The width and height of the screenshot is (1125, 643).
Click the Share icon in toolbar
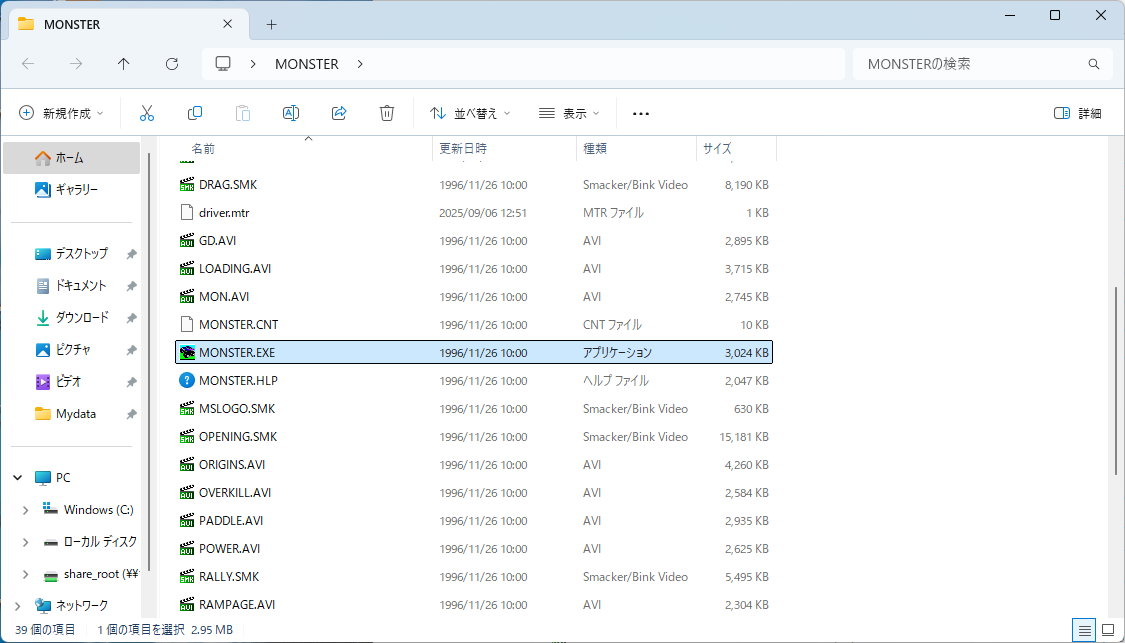click(x=339, y=113)
